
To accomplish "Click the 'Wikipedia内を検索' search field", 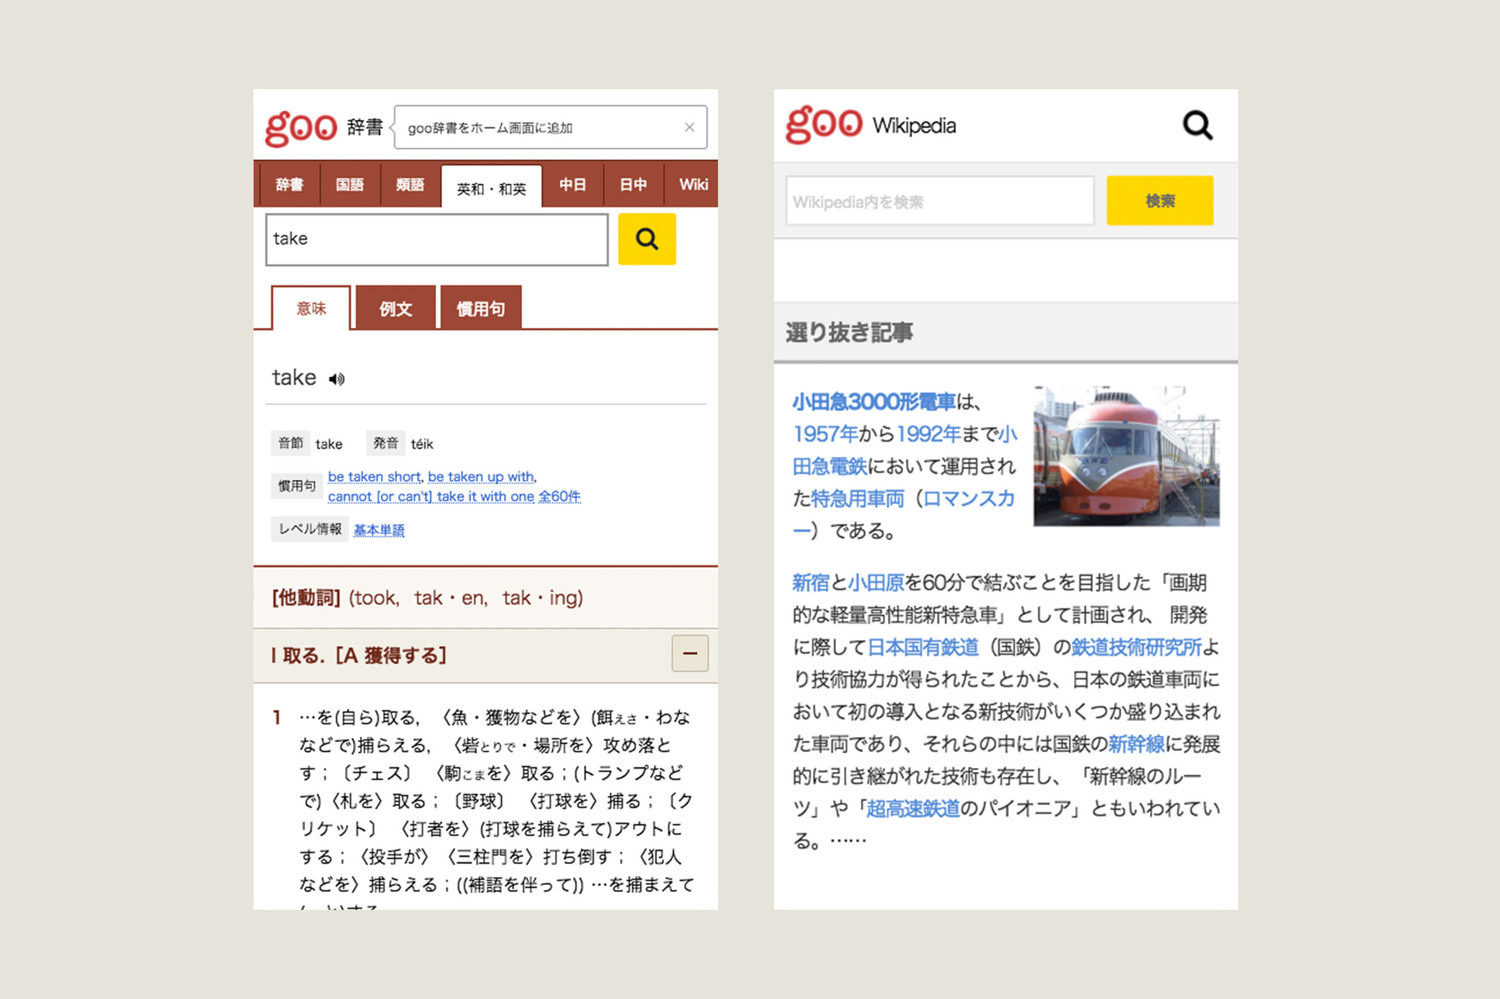I will (x=940, y=201).
